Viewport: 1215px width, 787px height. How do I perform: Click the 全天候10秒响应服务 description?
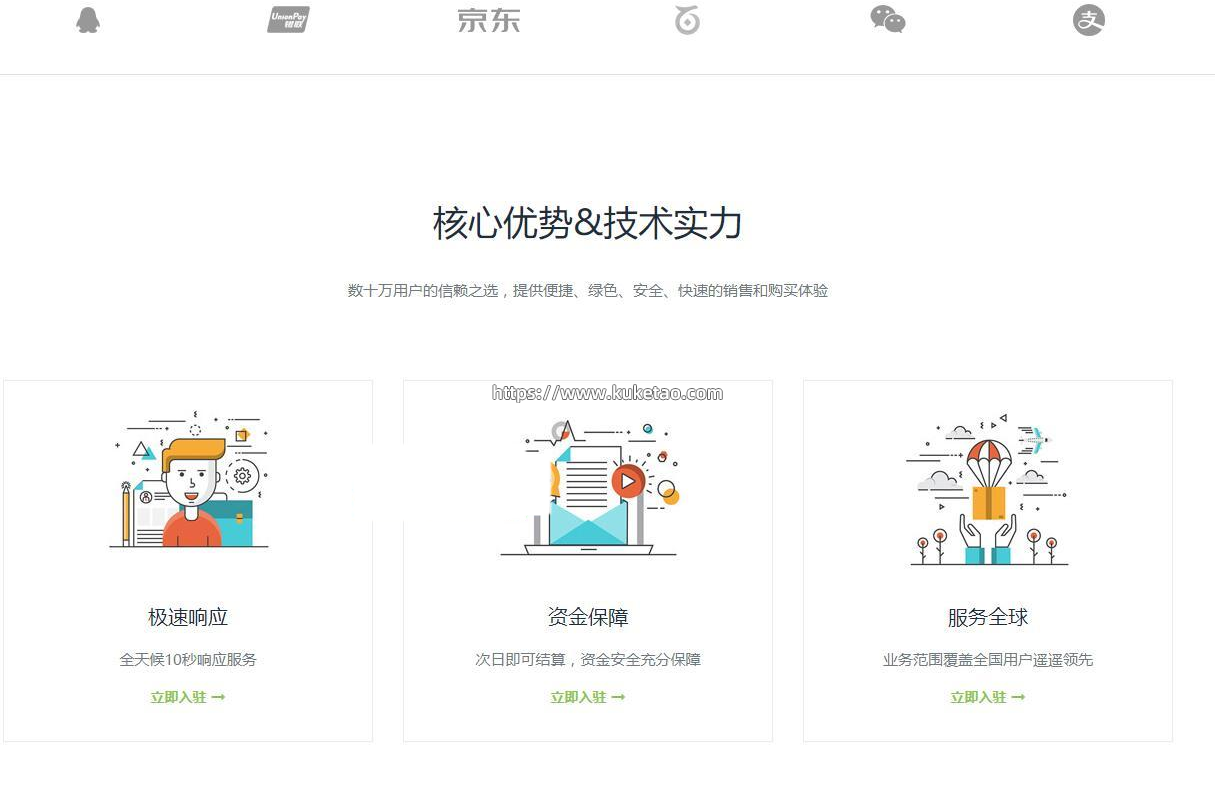coord(188,660)
